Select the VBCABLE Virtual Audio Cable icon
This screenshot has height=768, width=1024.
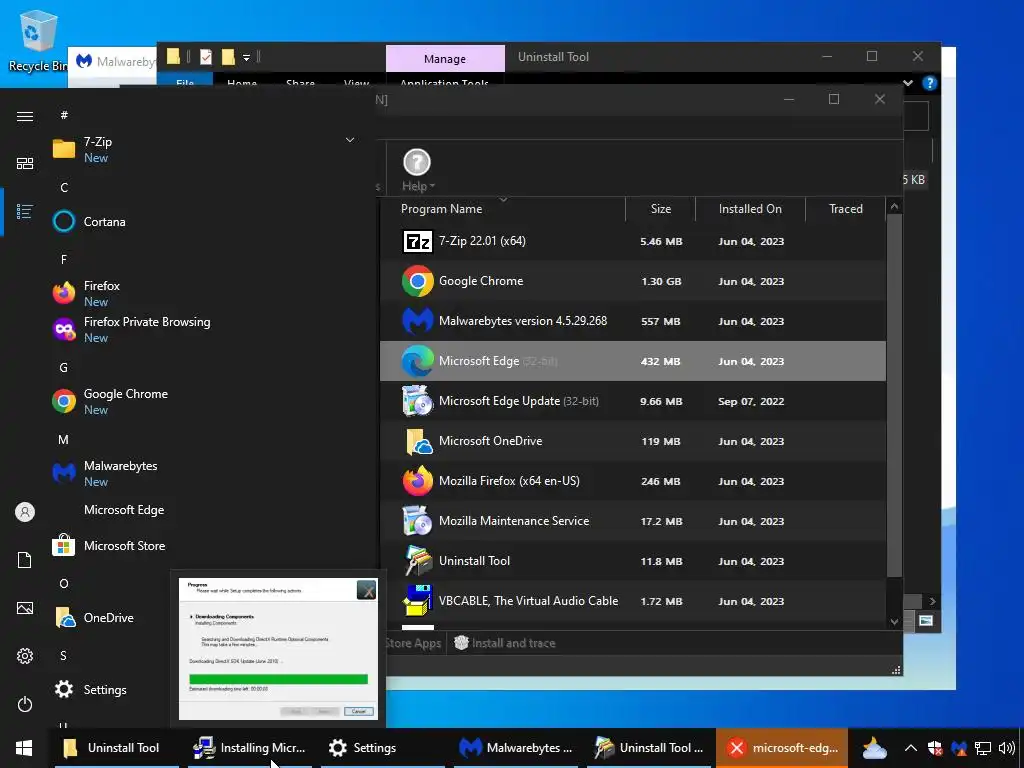tap(417, 601)
